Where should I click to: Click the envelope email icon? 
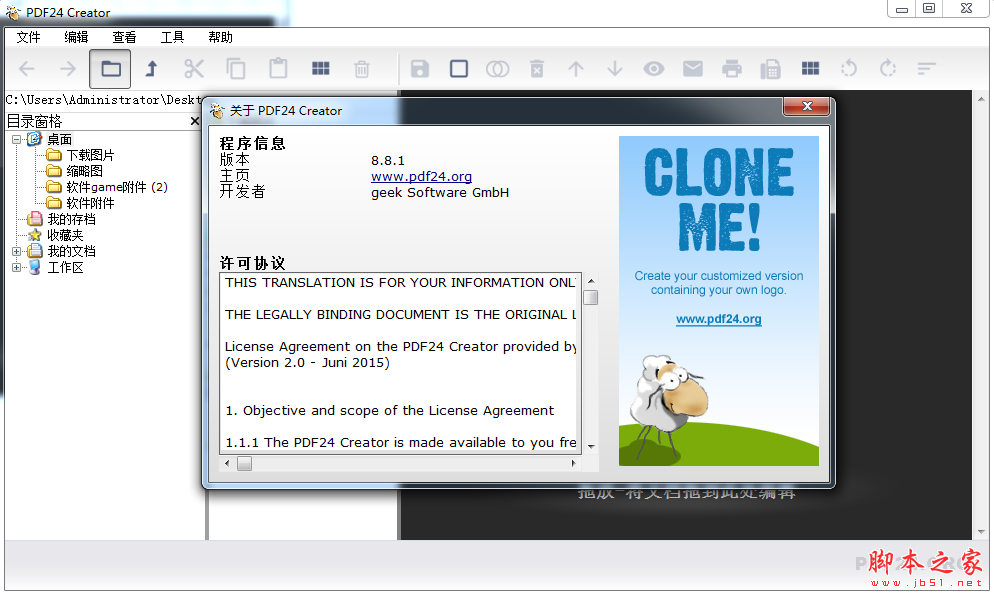coord(693,68)
